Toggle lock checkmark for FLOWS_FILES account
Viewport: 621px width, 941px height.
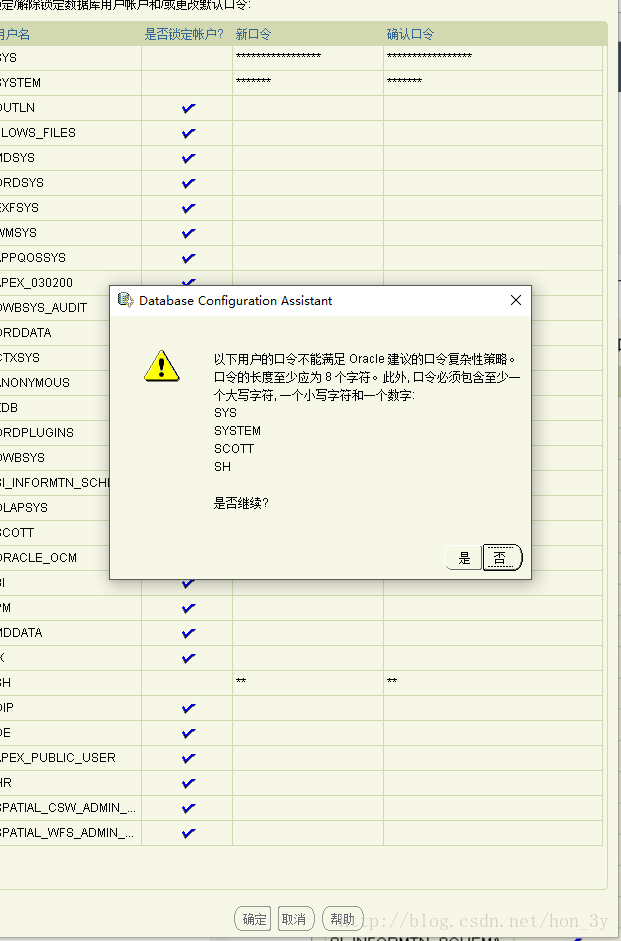coord(188,133)
